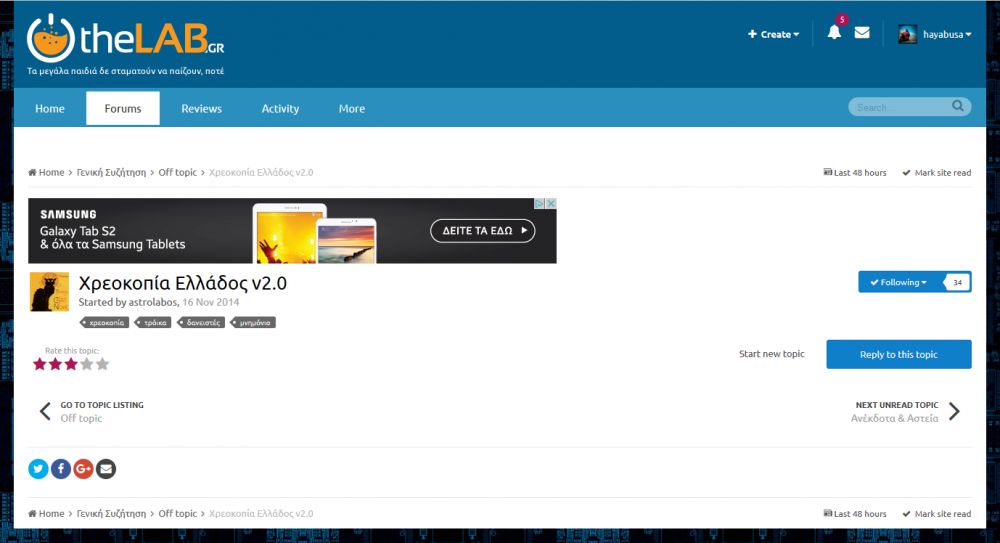
Task: Open the Create dropdown menu
Action: [774, 34]
